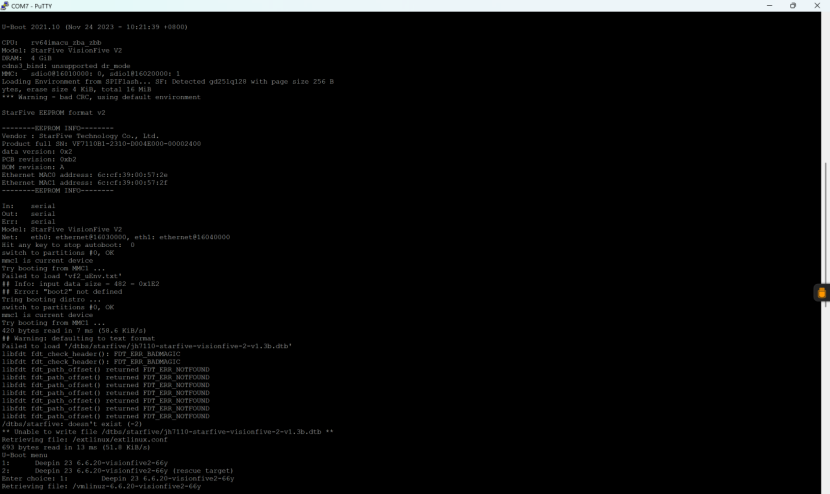Close the COM7 PuTTY session
This screenshot has height=494, width=830.
pos(819,5)
